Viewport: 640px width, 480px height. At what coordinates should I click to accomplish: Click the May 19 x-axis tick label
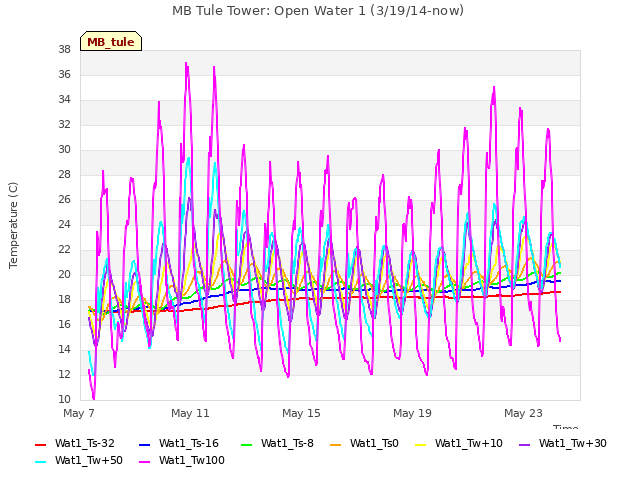pos(412,413)
